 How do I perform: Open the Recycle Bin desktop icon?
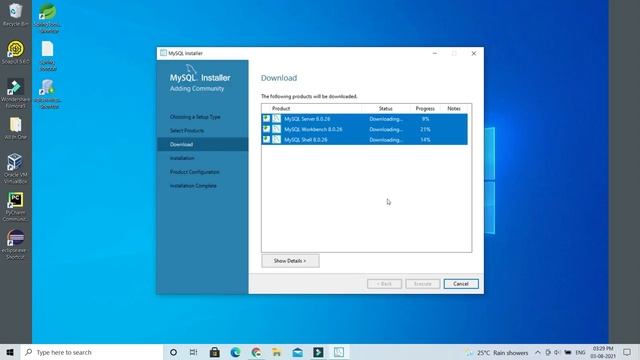pos(16,14)
